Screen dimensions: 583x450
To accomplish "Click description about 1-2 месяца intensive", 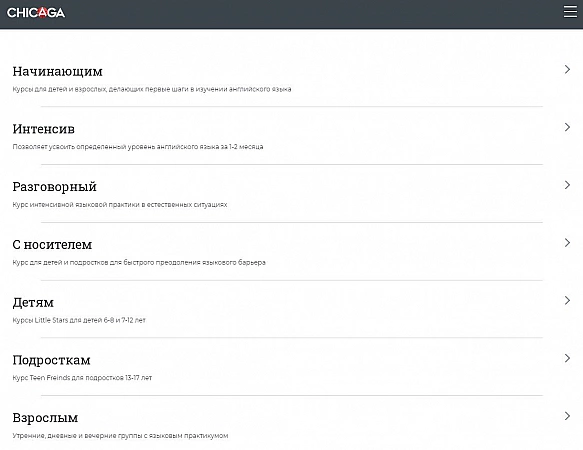I will tap(138, 147).
